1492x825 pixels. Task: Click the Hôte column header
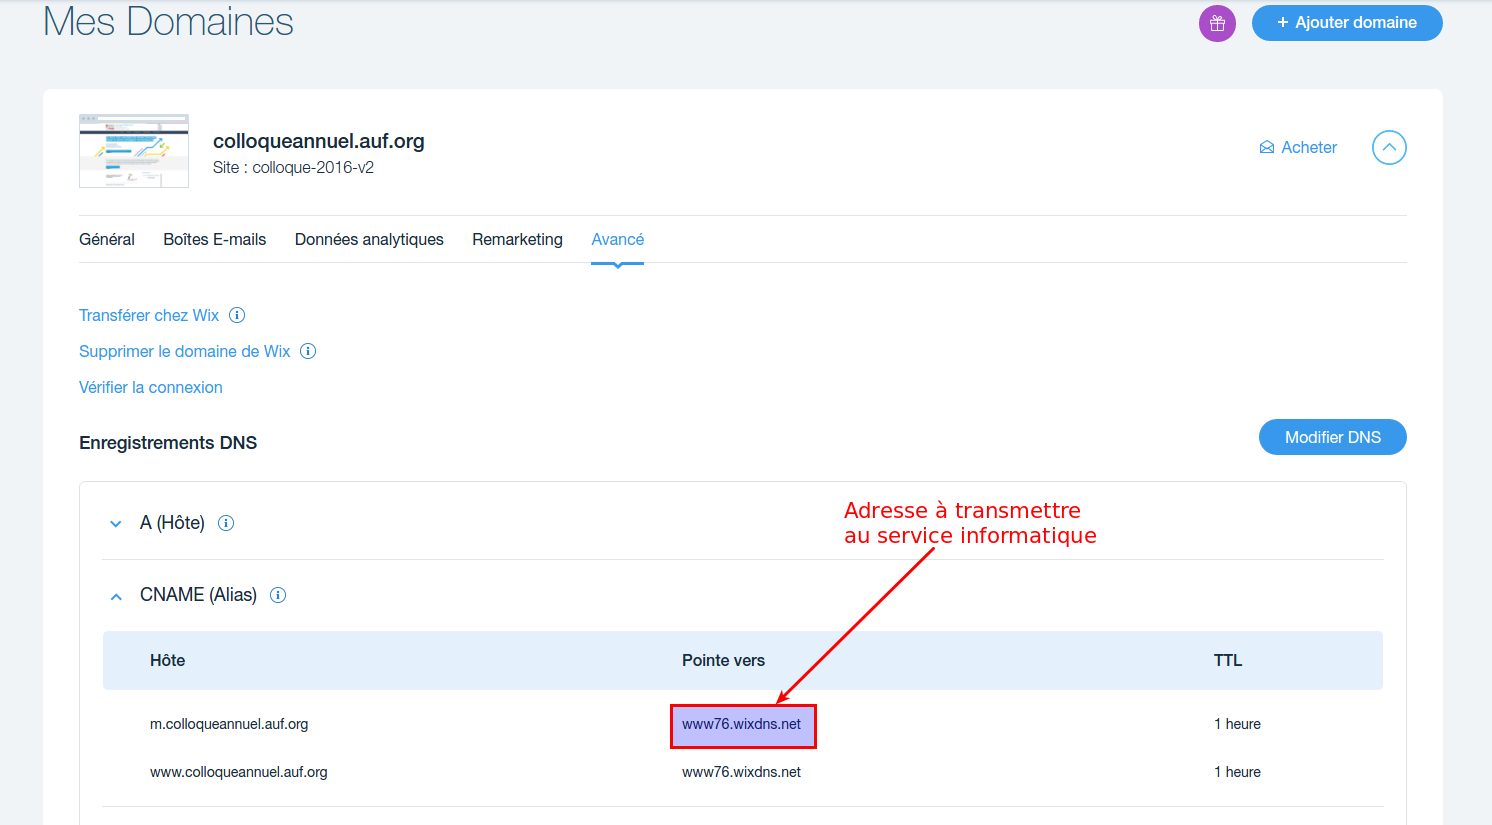click(167, 660)
